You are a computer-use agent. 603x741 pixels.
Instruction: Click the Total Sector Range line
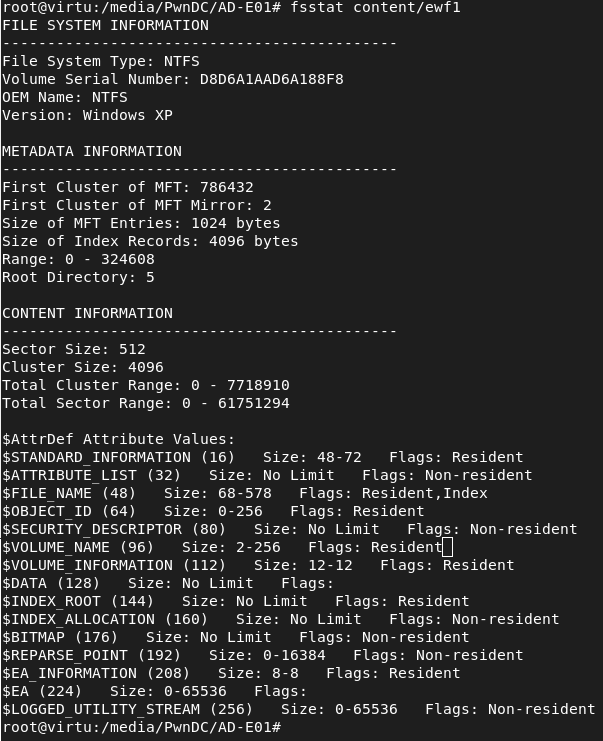coord(146,403)
